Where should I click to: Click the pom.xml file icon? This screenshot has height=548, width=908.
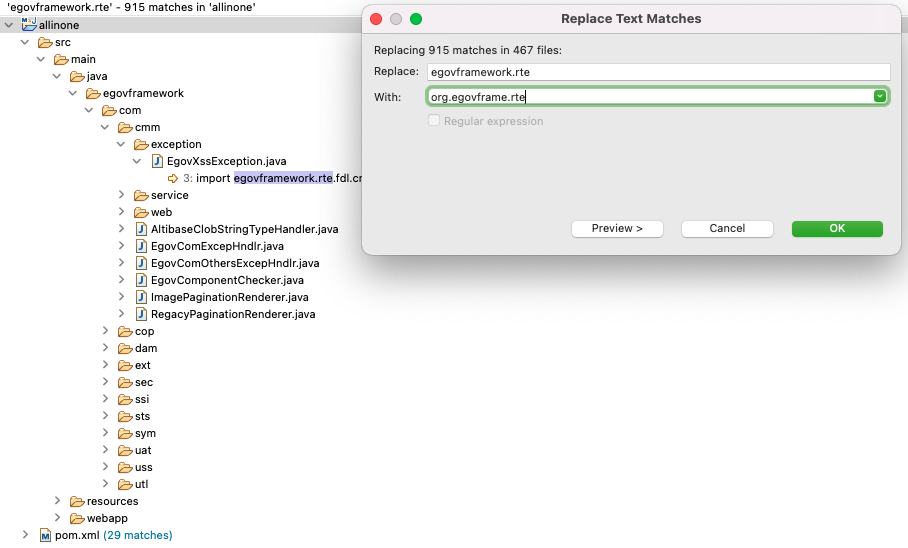pyautogui.click(x=45, y=535)
